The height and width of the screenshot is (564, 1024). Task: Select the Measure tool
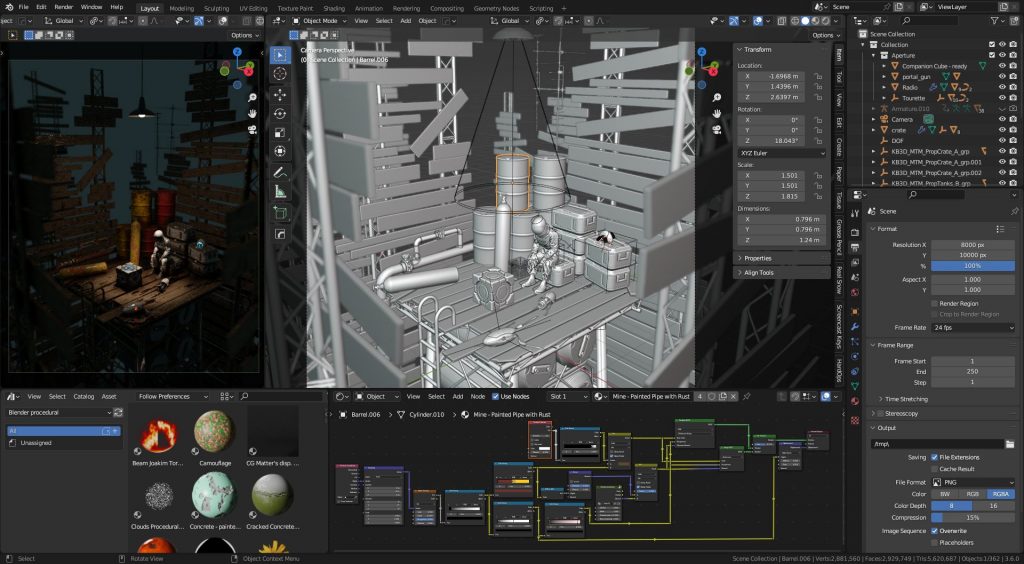pyautogui.click(x=280, y=192)
